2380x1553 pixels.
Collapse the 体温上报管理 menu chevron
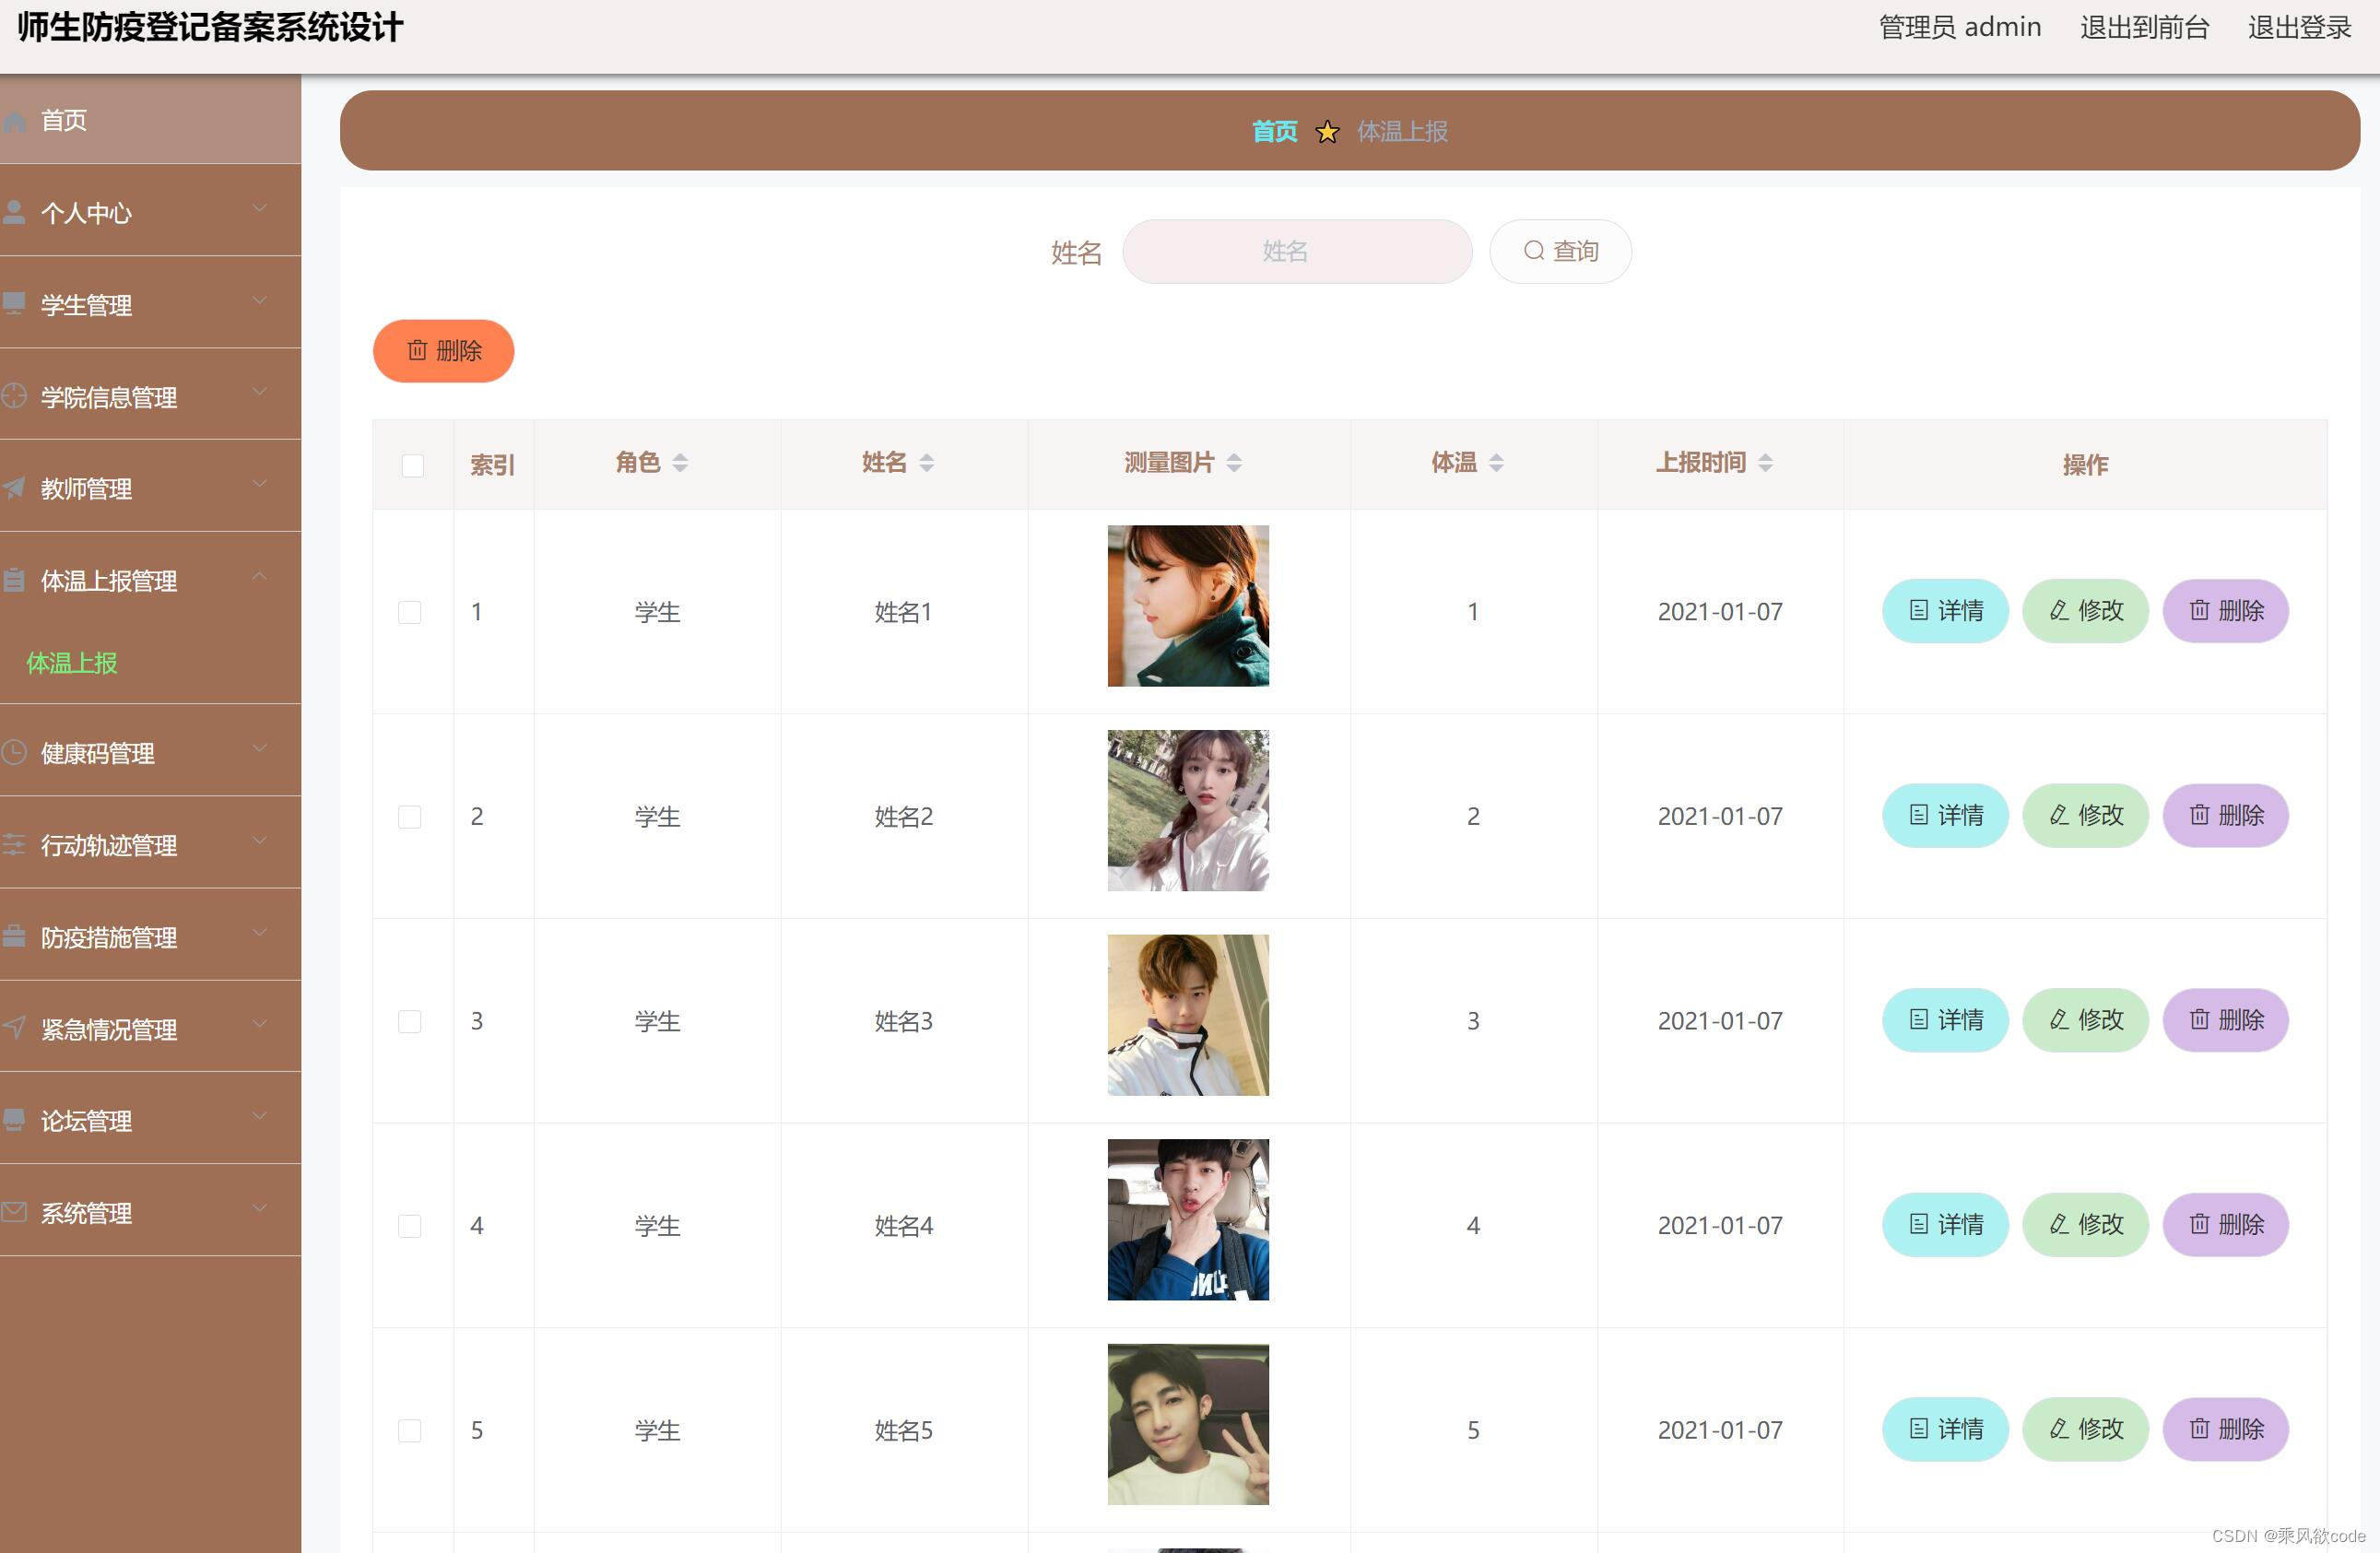(x=259, y=576)
